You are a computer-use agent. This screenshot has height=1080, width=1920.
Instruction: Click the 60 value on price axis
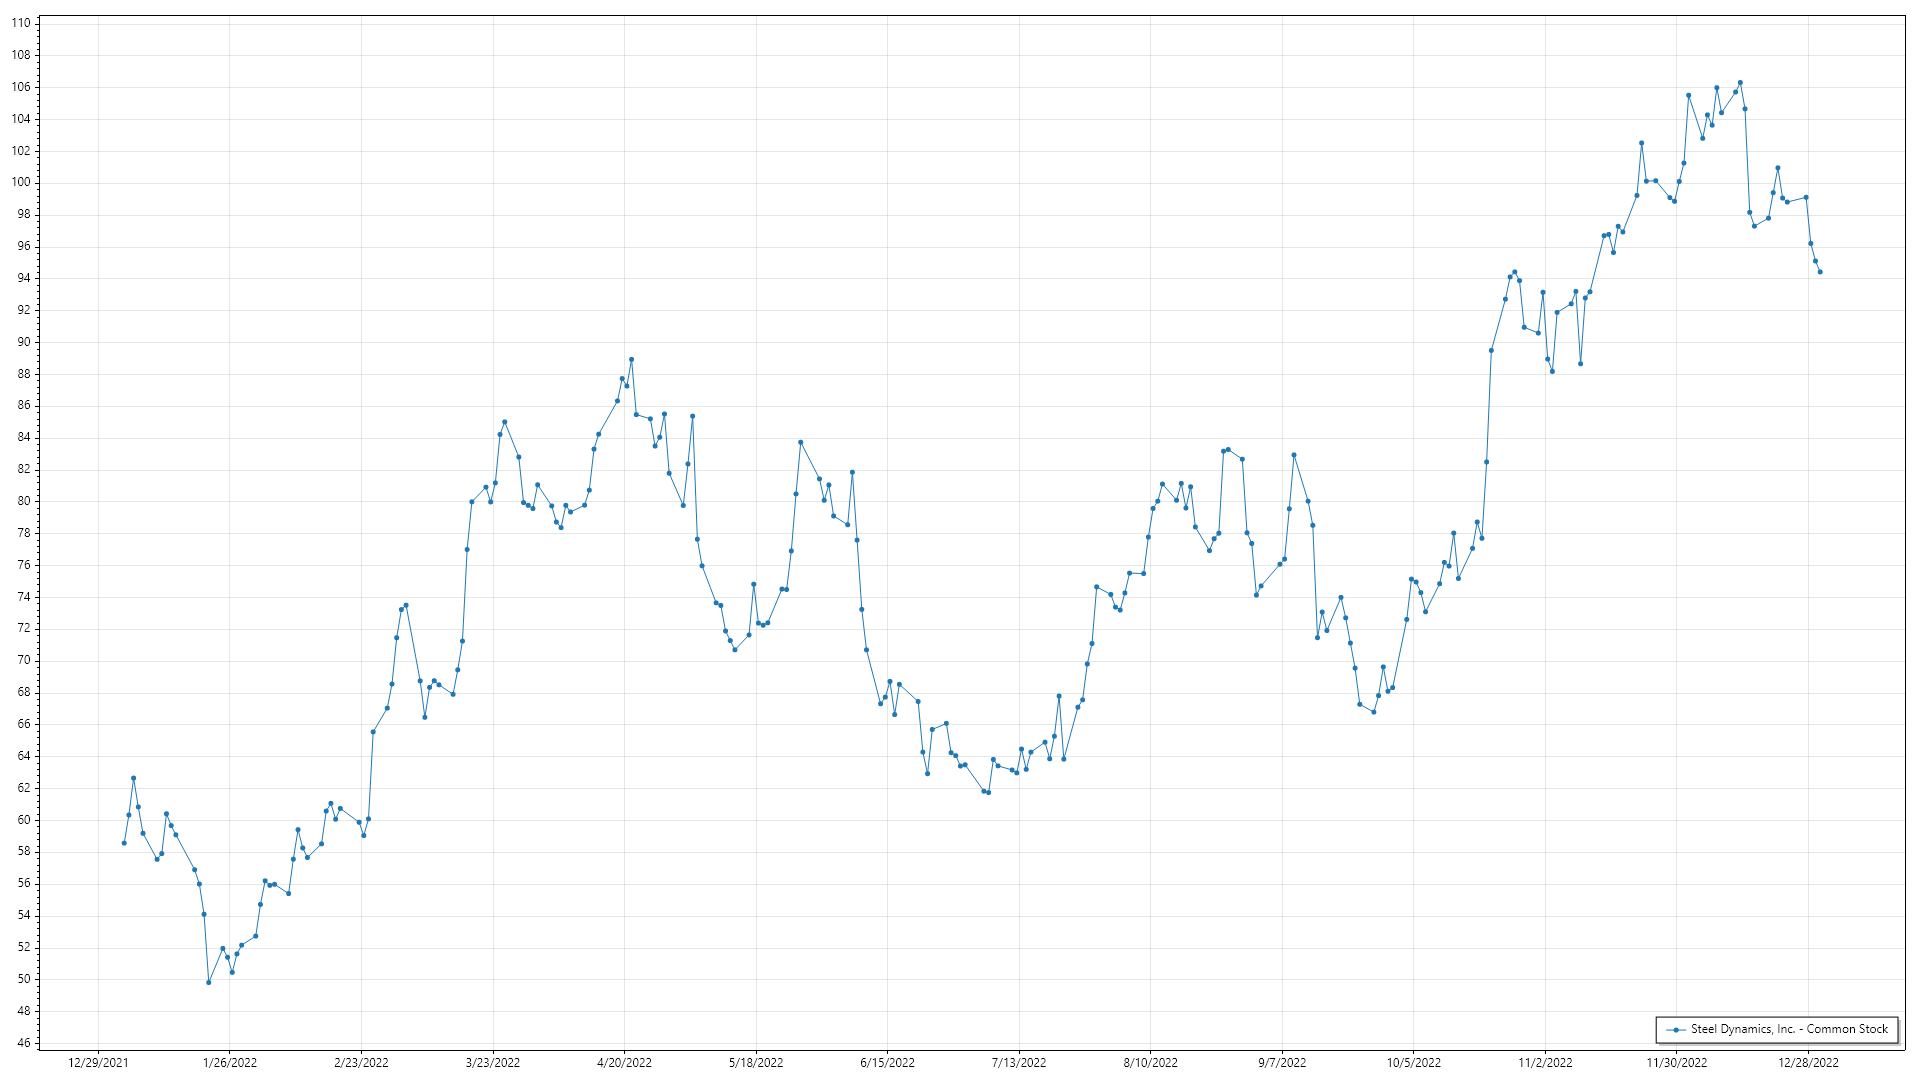pos(24,820)
